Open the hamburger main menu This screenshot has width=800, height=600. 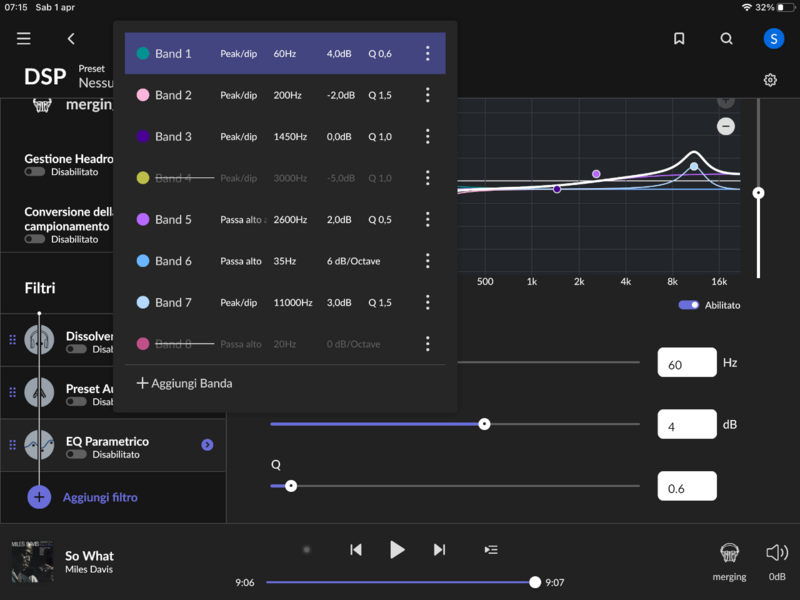(x=24, y=39)
